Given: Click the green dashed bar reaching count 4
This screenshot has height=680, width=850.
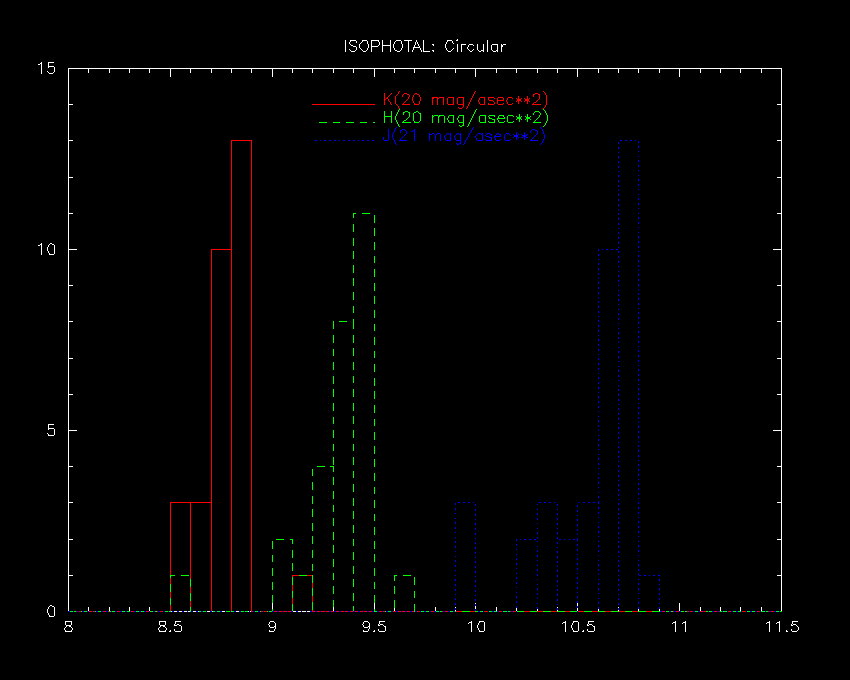Looking at the screenshot, I should [x=323, y=538].
